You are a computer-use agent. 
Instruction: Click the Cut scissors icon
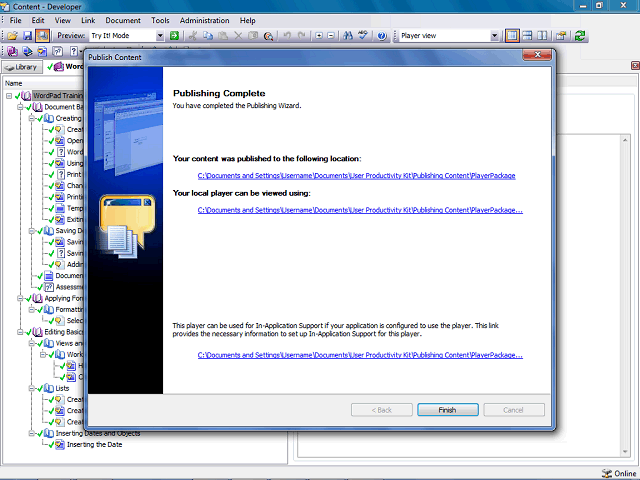[x=193, y=36]
